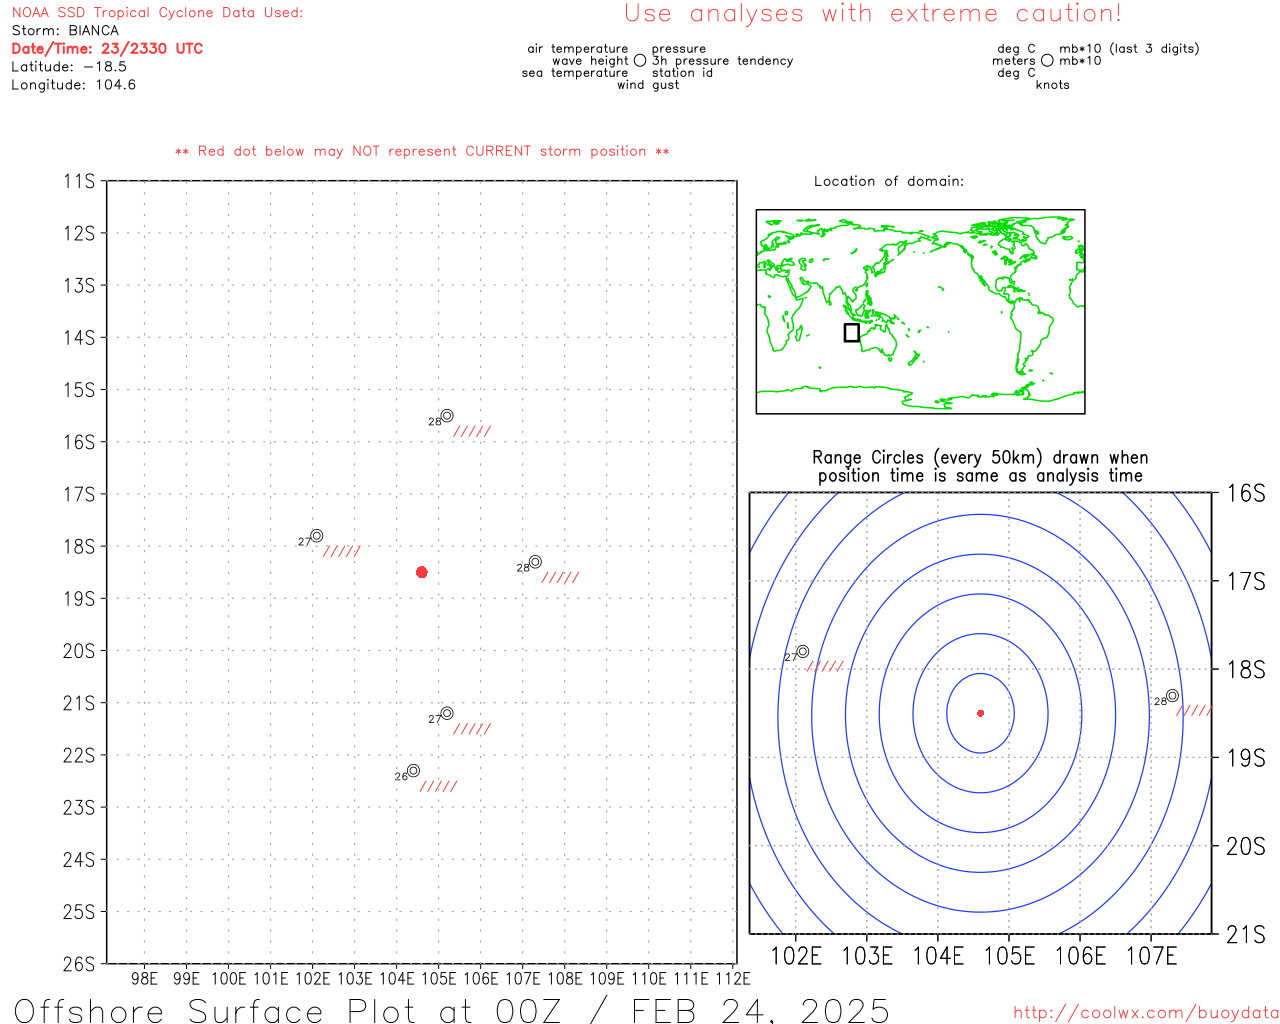
Task: Click the 11S label on main plot axis
Action: [79, 181]
